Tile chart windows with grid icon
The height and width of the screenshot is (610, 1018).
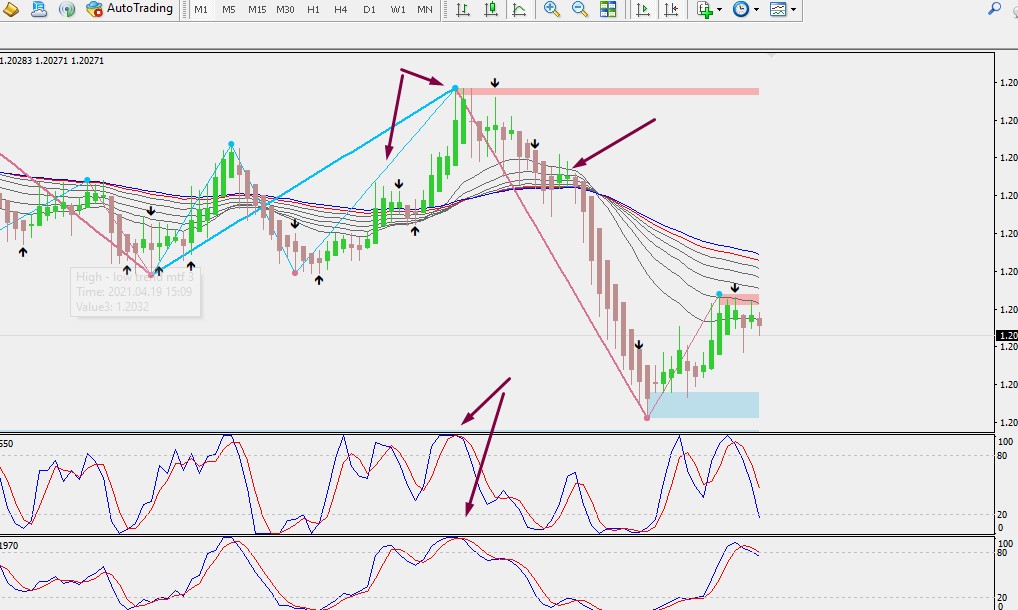click(608, 9)
